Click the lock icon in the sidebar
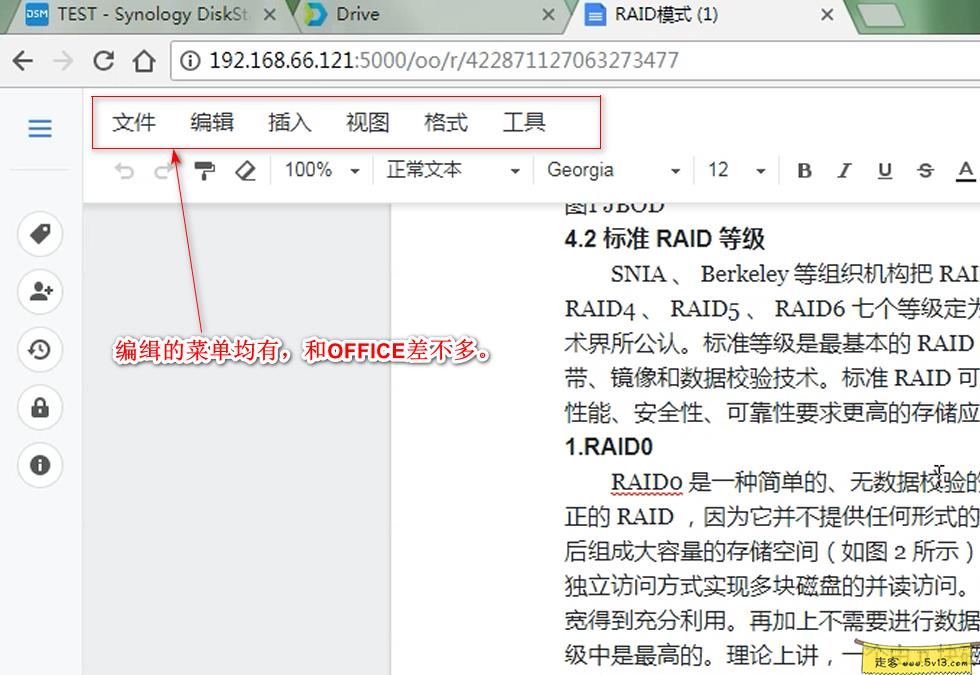This screenshot has height=675, width=980. 39,408
